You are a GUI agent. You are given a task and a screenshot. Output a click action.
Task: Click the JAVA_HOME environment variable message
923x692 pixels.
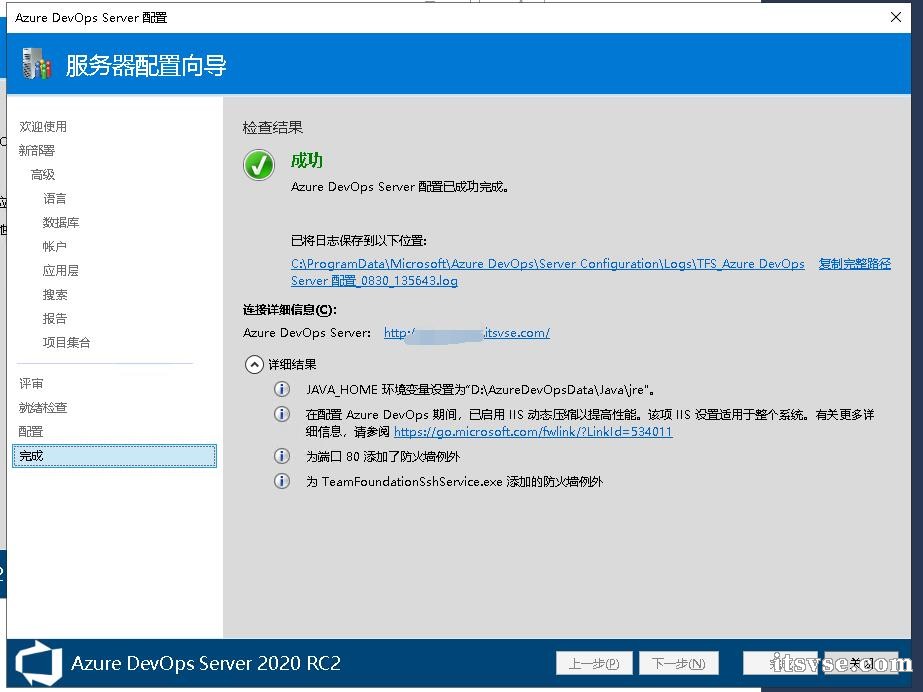click(480, 390)
